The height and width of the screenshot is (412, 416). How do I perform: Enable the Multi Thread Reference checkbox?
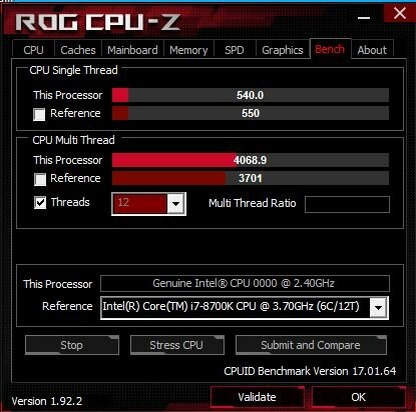coord(40,179)
